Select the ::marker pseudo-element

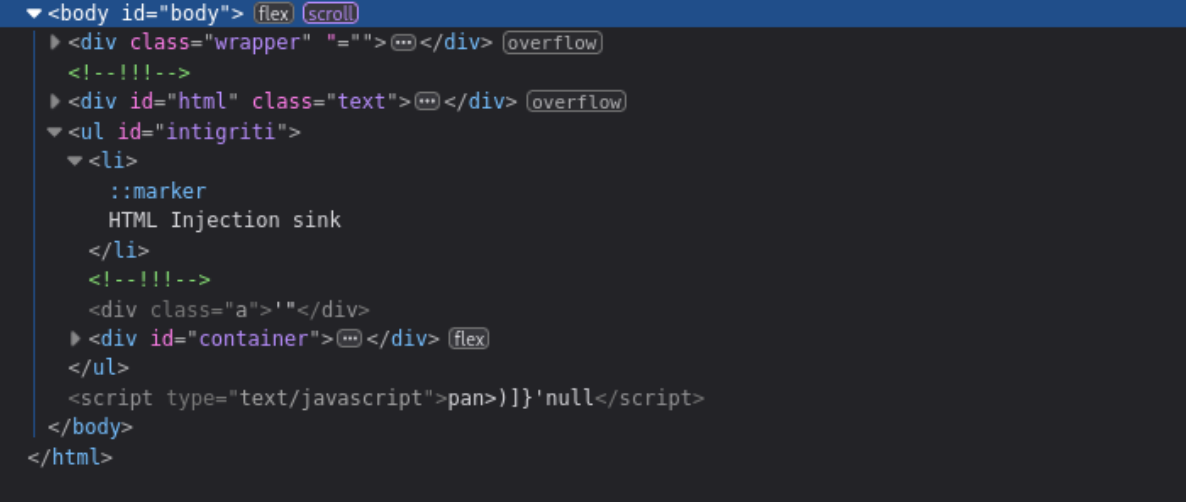(x=157, y=191)
